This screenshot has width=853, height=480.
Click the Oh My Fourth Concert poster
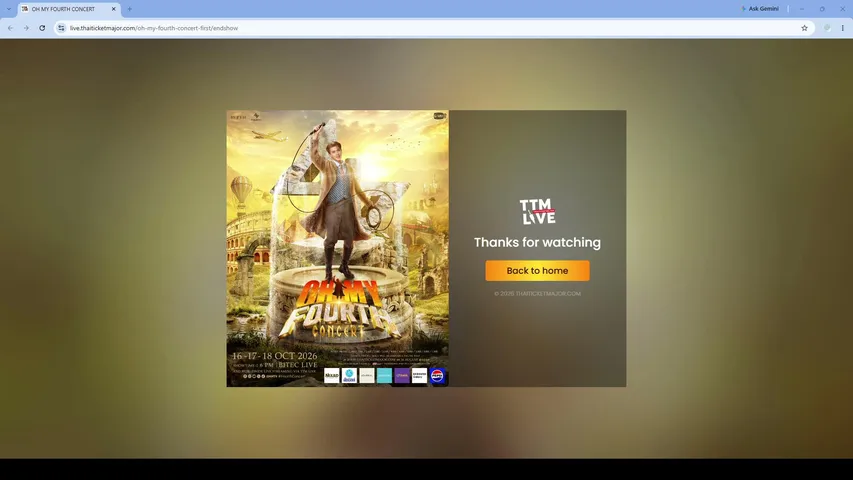click(x=338, y=249)
